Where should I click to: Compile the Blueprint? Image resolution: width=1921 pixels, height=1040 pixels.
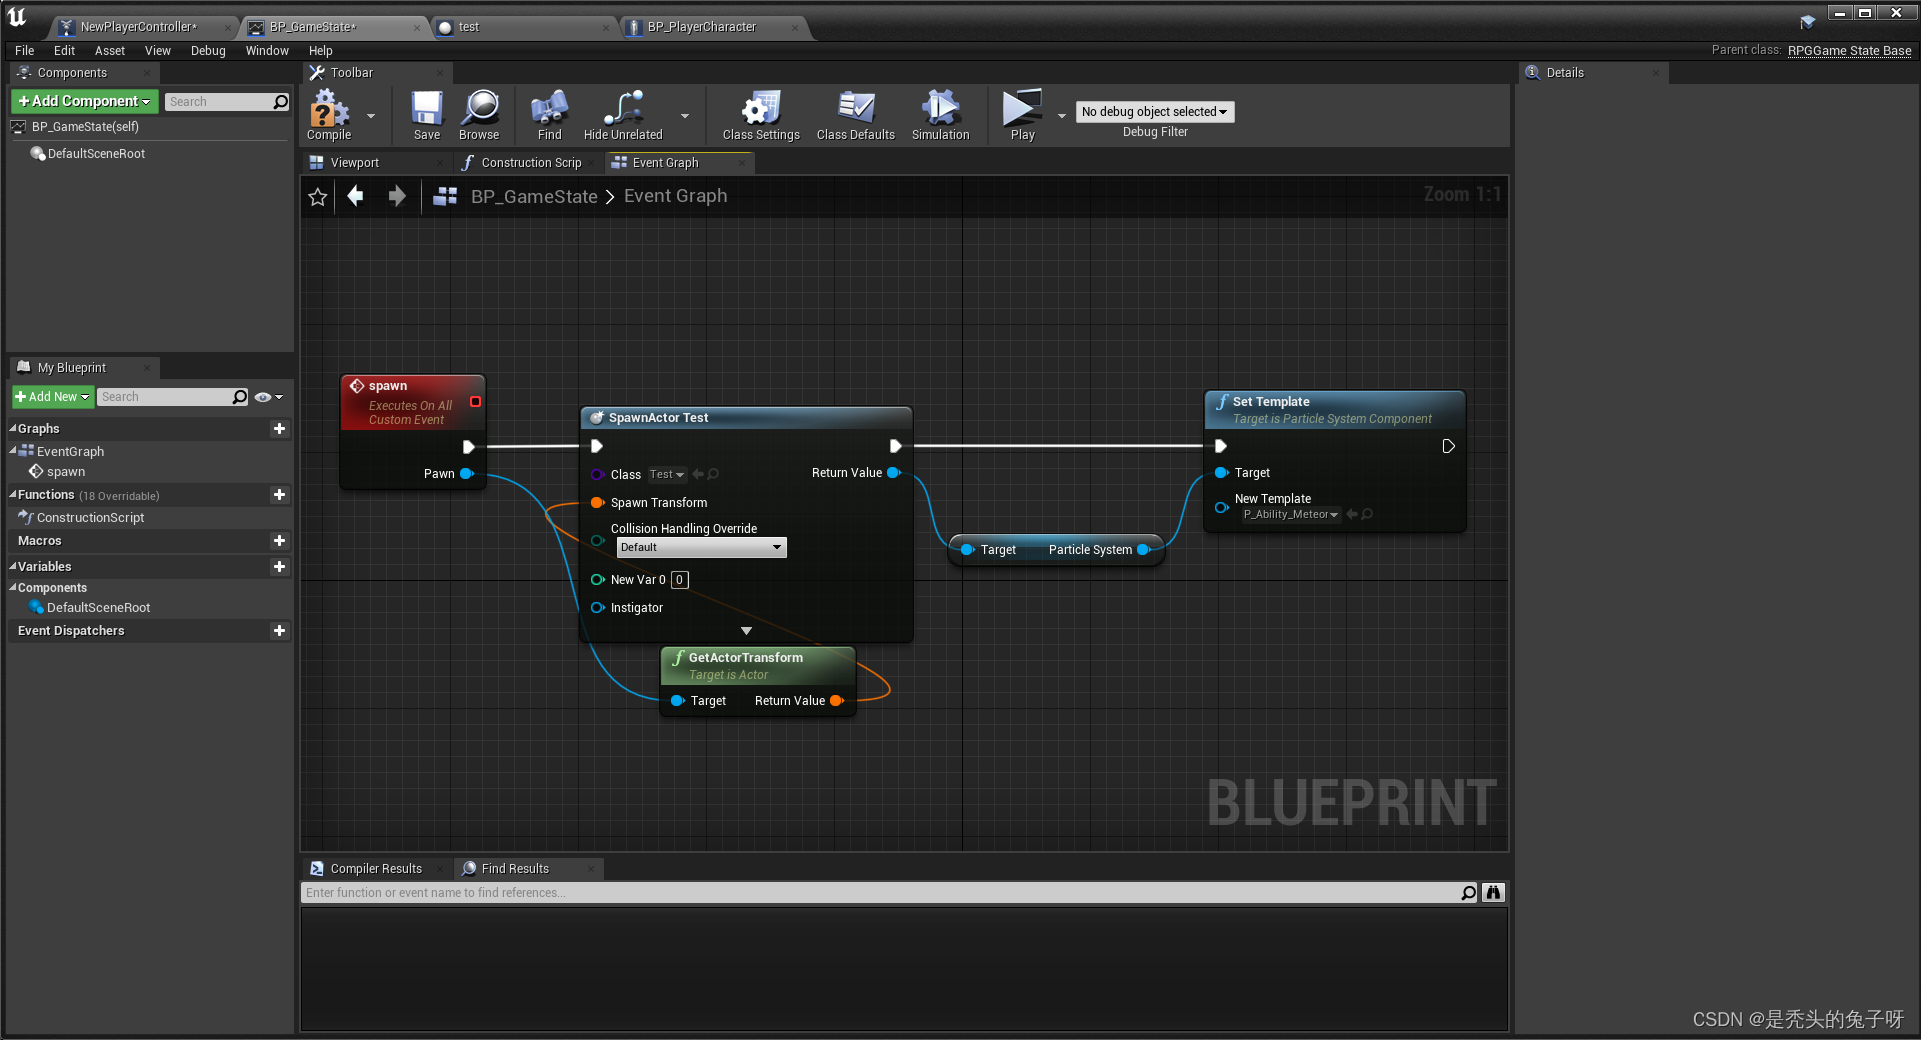(x=328, y=113)
